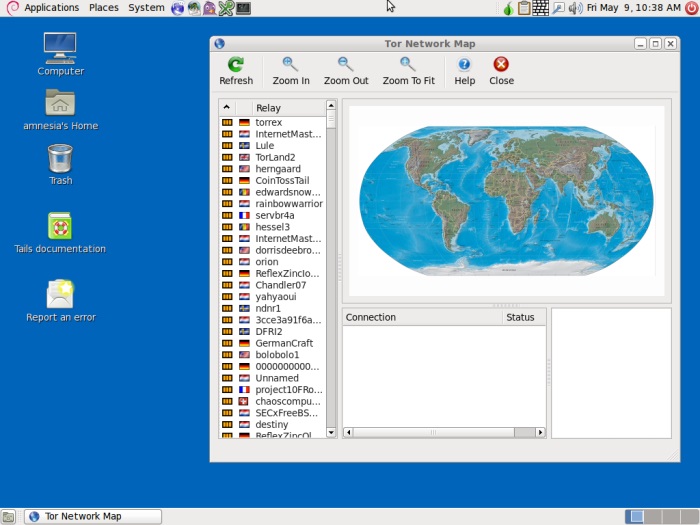The width and height of the screenshot is (700, 525).
Task: Open the System menu
Action: [x=146, y=8]
